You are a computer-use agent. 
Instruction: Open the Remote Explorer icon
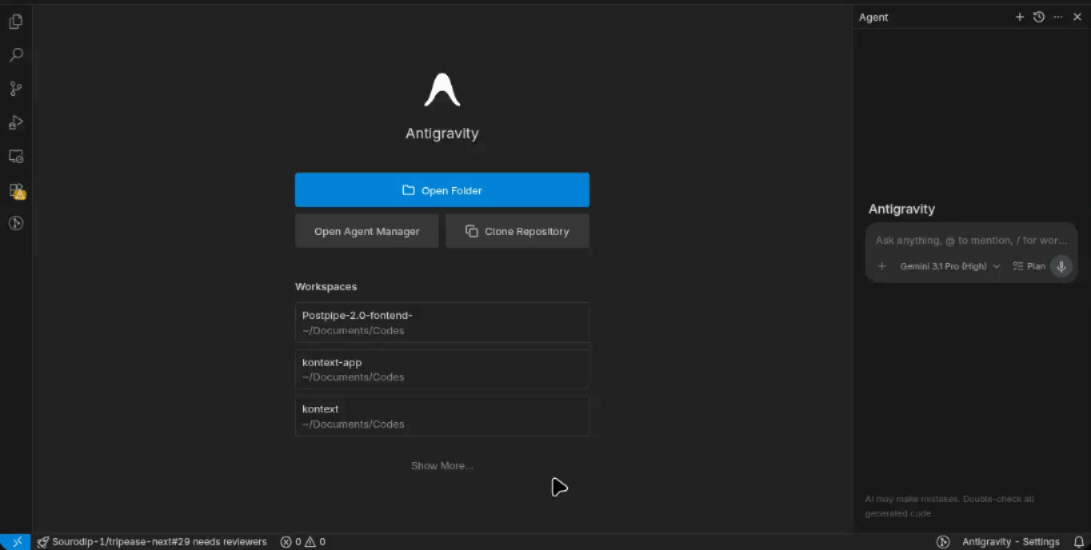[x=15, y=156]
